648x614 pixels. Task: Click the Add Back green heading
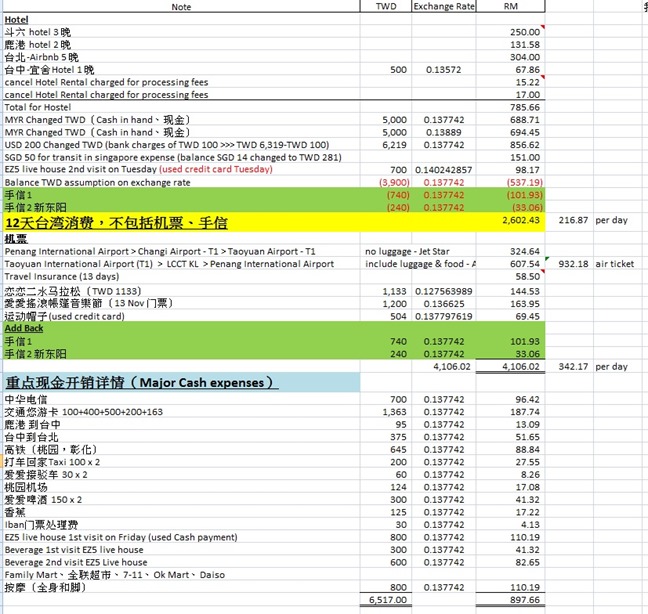[24, 328]
